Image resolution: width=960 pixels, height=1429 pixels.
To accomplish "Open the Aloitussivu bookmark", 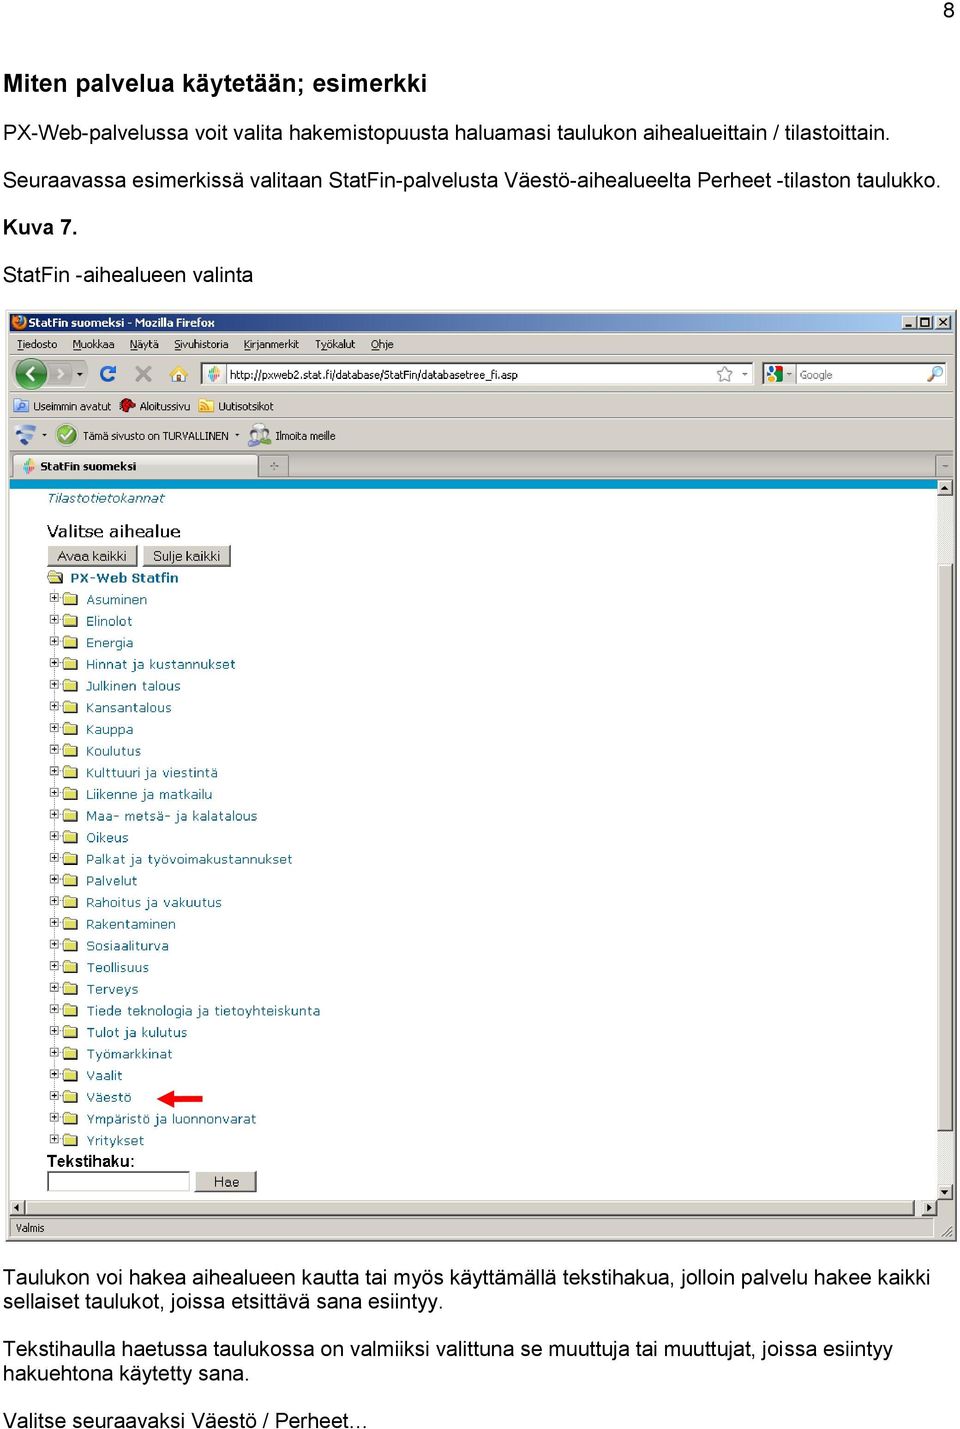I will 155,406.
